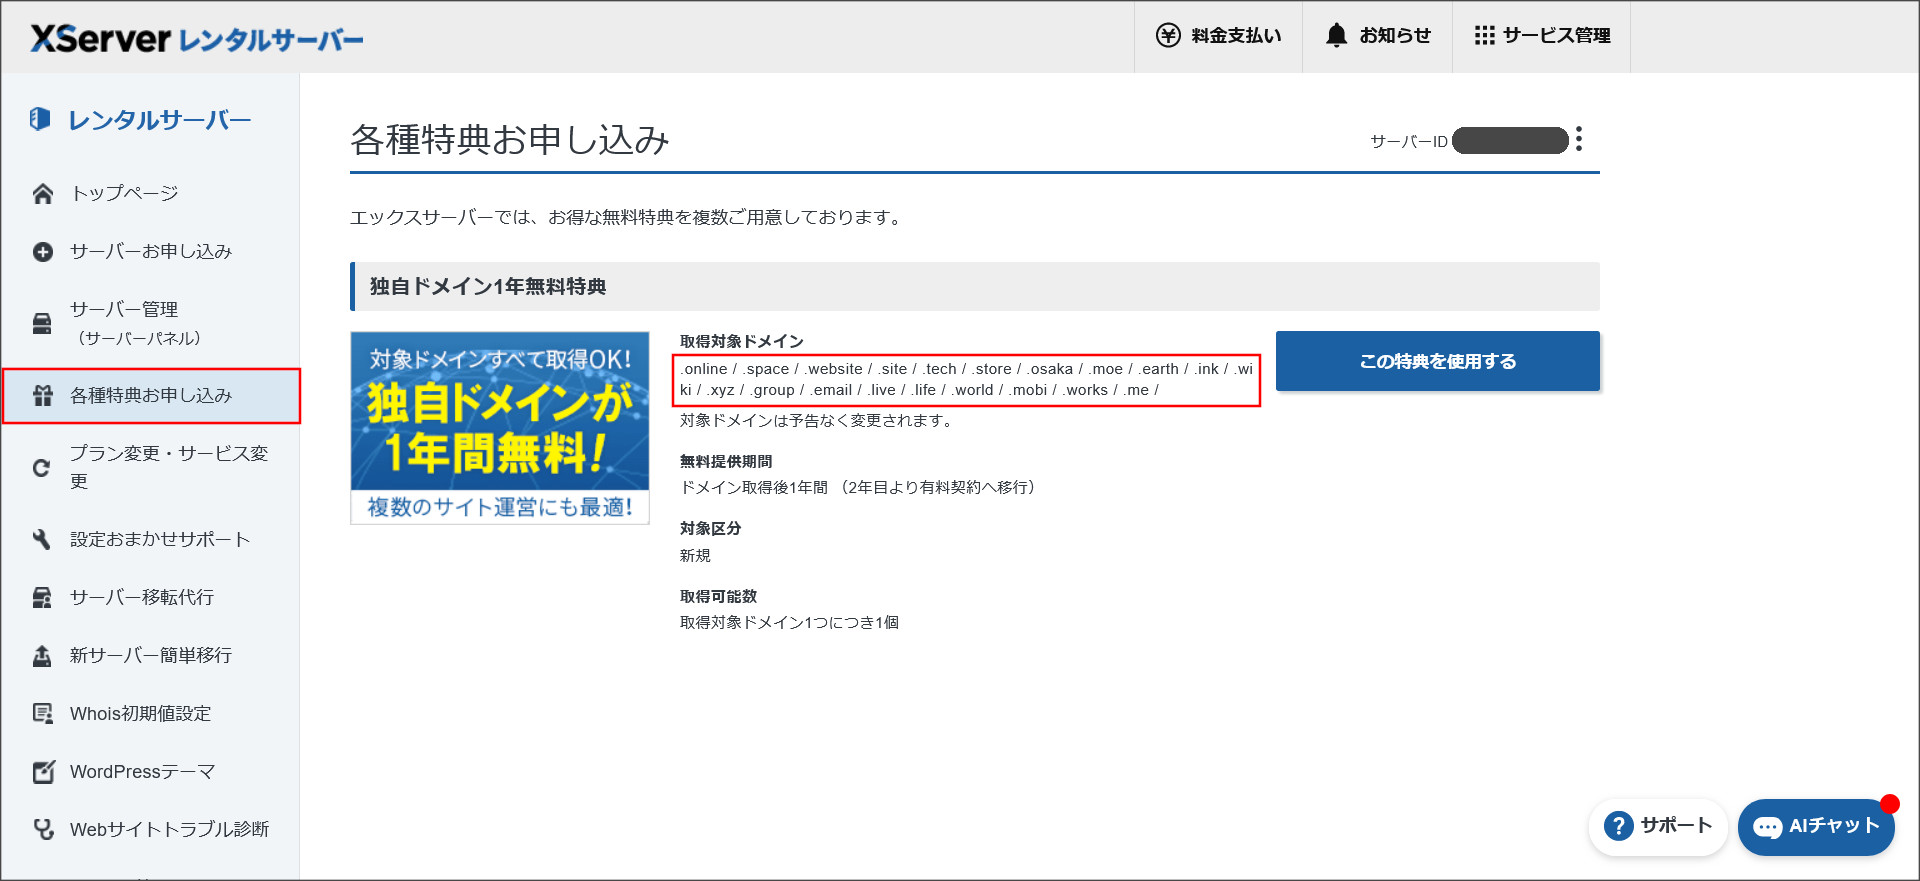Open サーバーお申し込み sidebar item
The width and height of the screenshot is (1920, 881).
pos(150,251)
